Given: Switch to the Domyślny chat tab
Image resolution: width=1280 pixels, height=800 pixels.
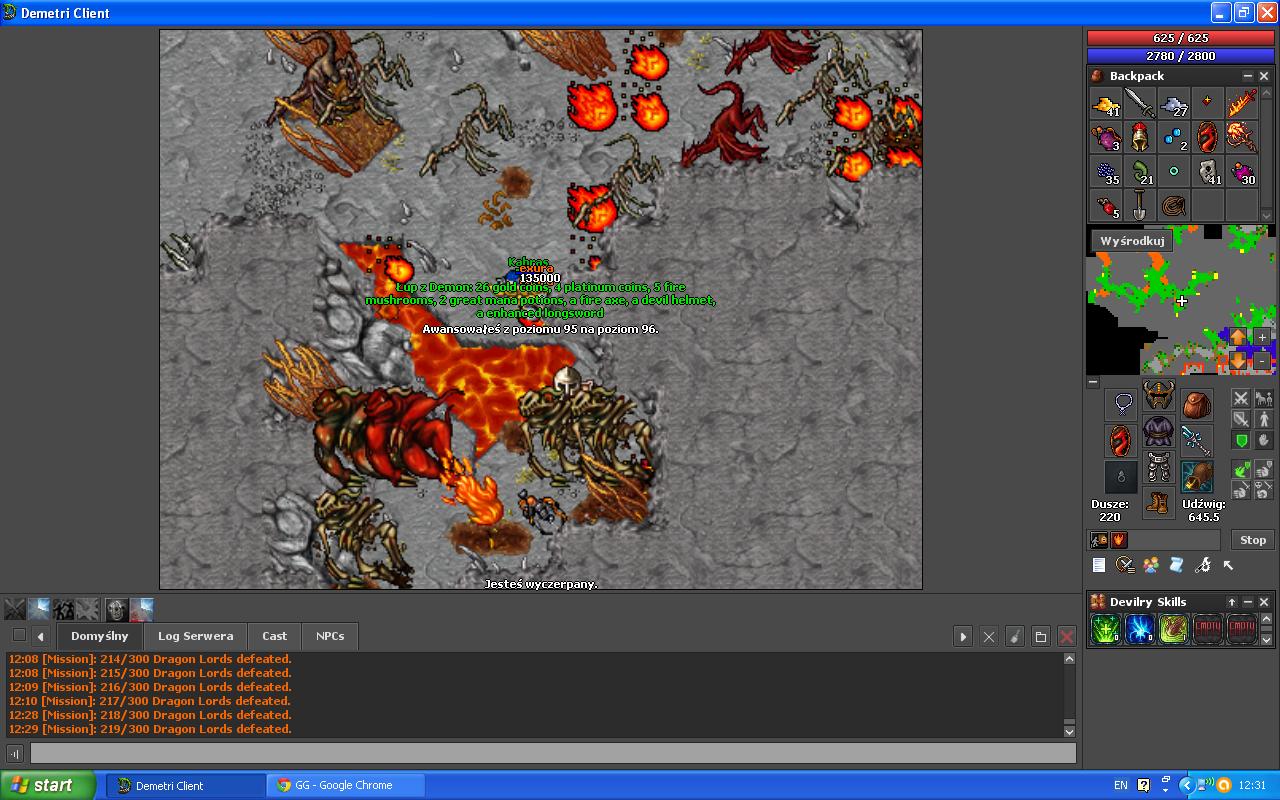Looking at the screenshot, I should click(100, 636).
